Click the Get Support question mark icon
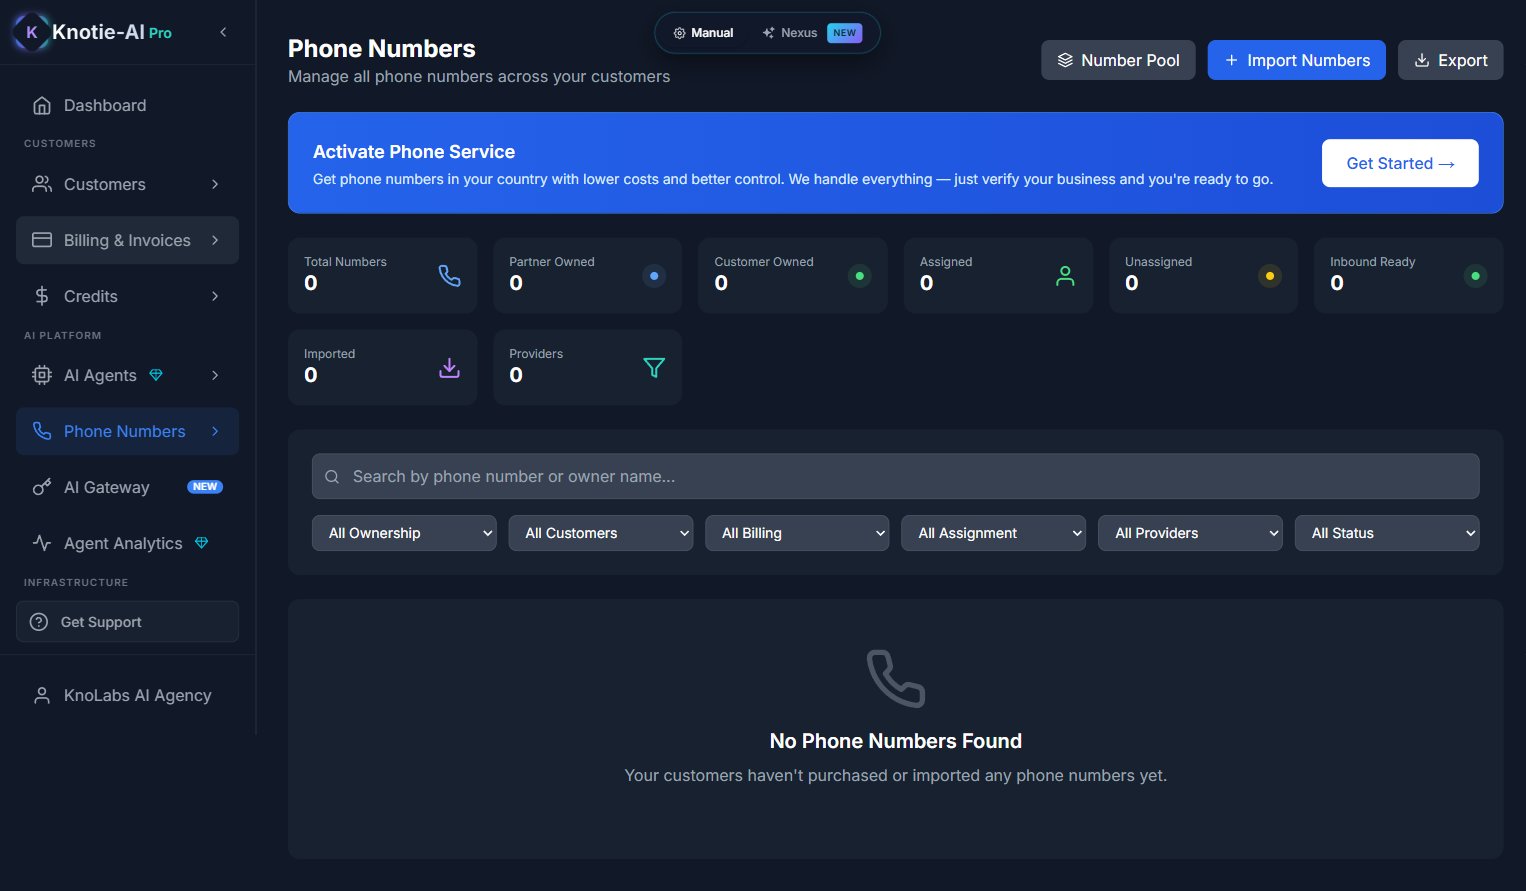This screenshot has width=1526, height=891. click(x=39, y=622)
